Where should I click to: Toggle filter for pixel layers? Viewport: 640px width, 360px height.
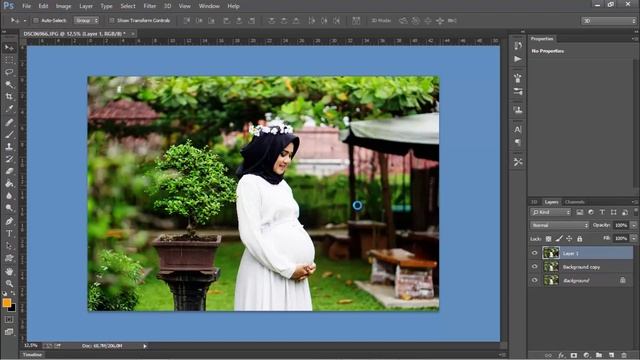580,212
